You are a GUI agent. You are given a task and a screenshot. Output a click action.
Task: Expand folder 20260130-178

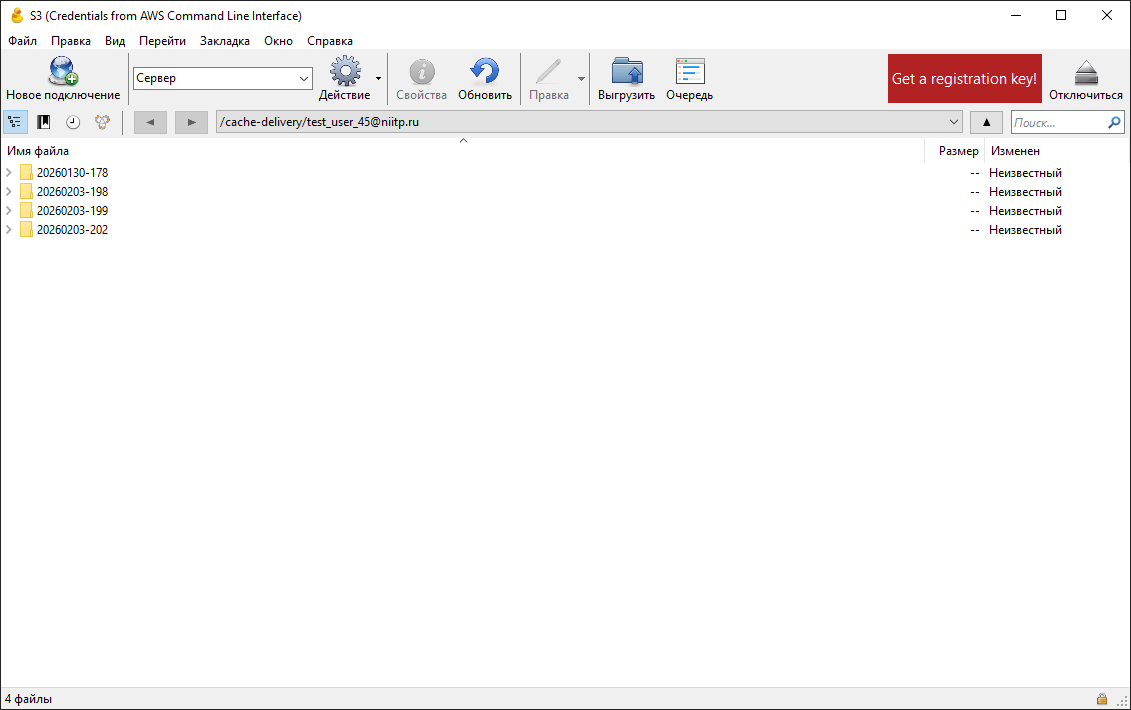[10, 173]
